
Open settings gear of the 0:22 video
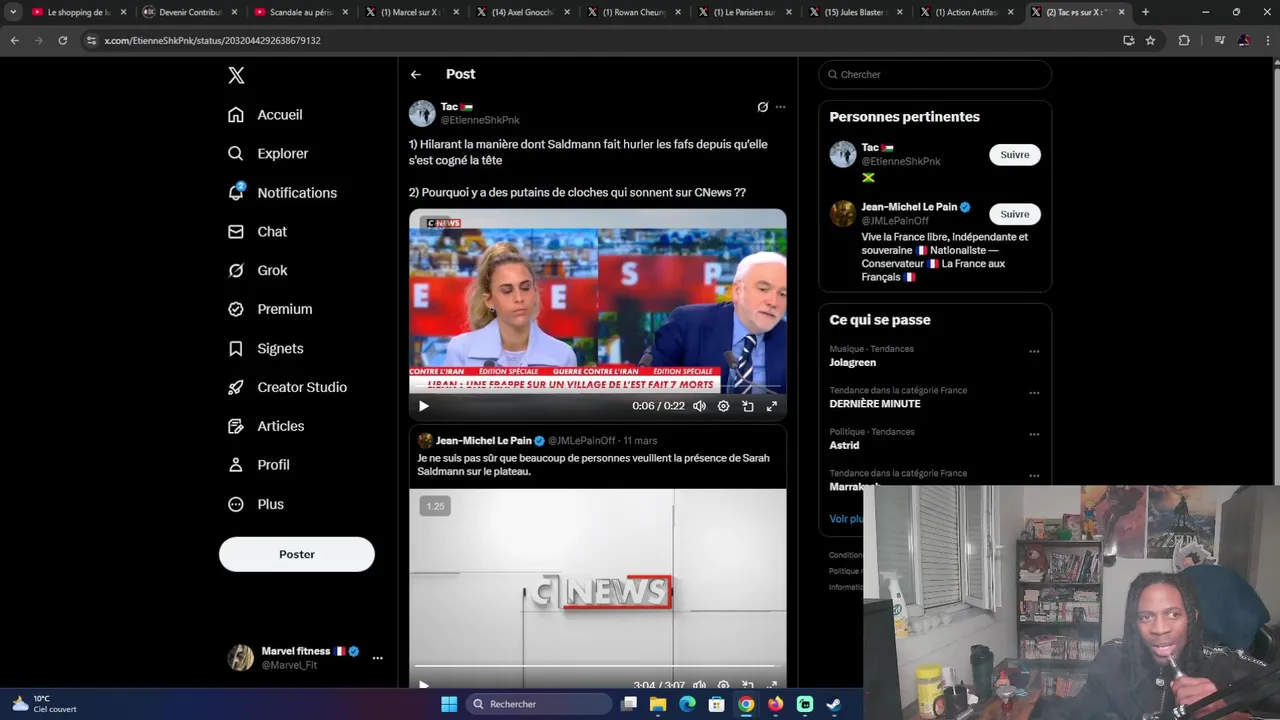(724, 406)
